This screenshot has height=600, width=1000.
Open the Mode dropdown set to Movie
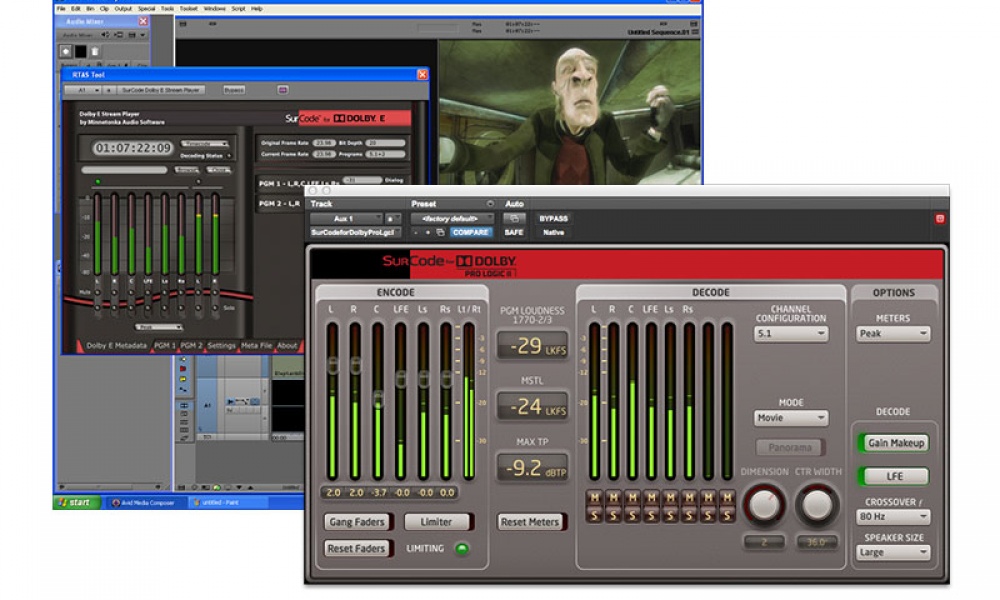pos(791,418)
